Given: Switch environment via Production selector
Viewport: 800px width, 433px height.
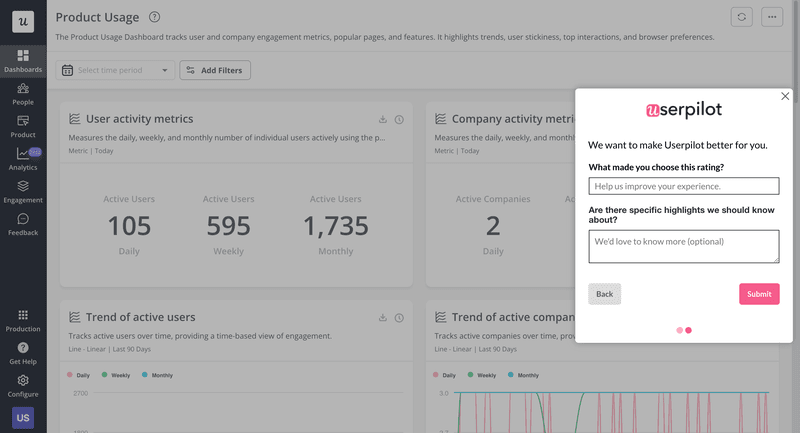Looking at the screenshot, I should click(23, 320).
